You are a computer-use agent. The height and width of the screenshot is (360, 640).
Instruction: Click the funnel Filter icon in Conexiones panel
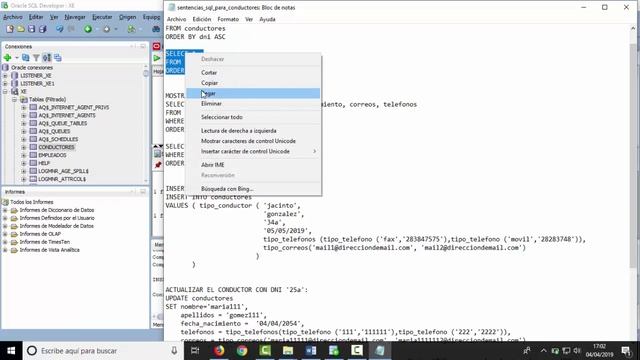36,58
